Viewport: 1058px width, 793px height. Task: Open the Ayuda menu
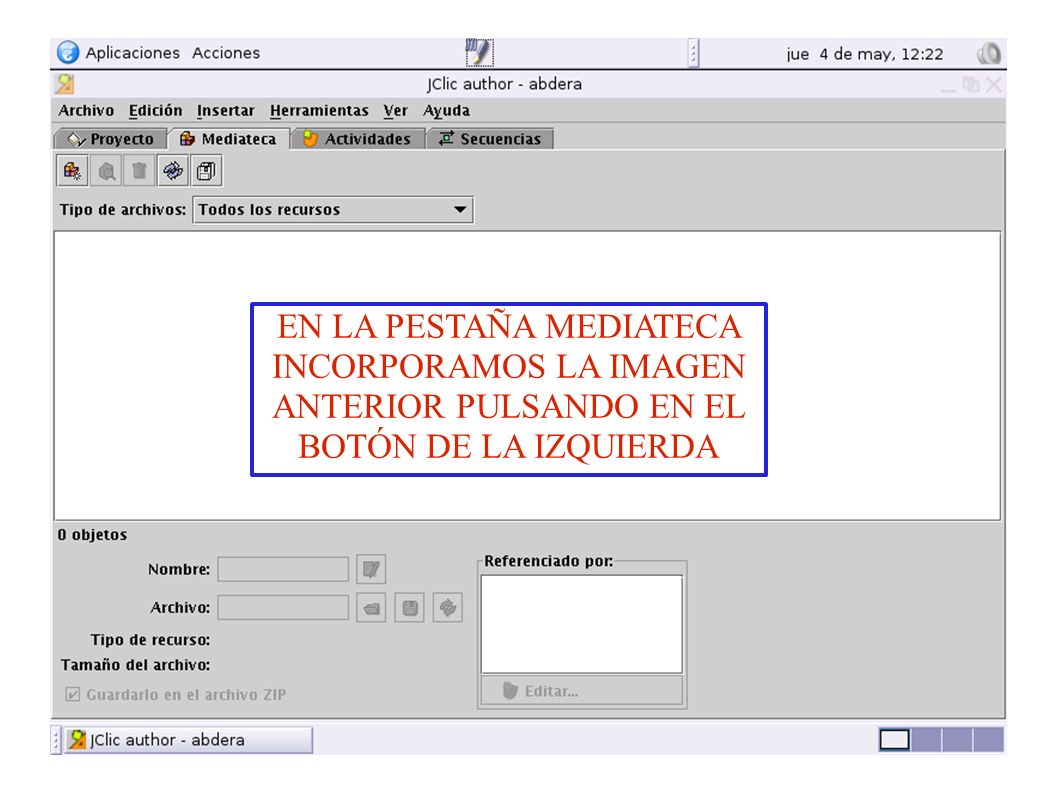point(446,111)
